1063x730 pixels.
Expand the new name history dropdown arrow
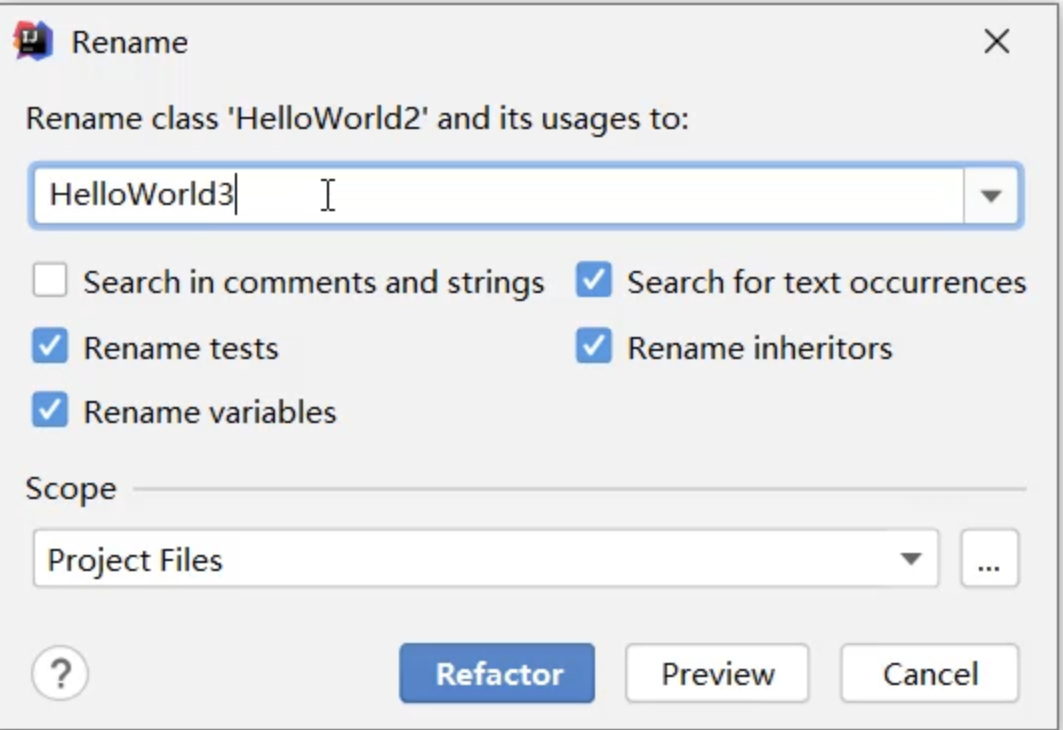(x=991, y=196)
